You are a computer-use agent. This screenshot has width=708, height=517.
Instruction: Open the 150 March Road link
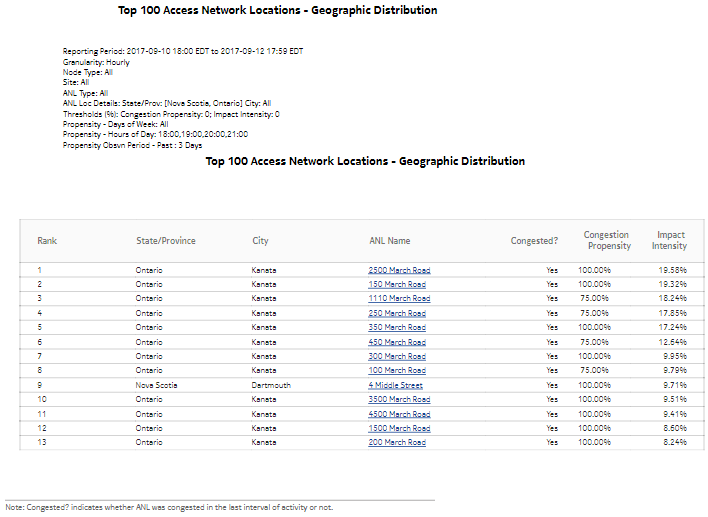[397, 284]
